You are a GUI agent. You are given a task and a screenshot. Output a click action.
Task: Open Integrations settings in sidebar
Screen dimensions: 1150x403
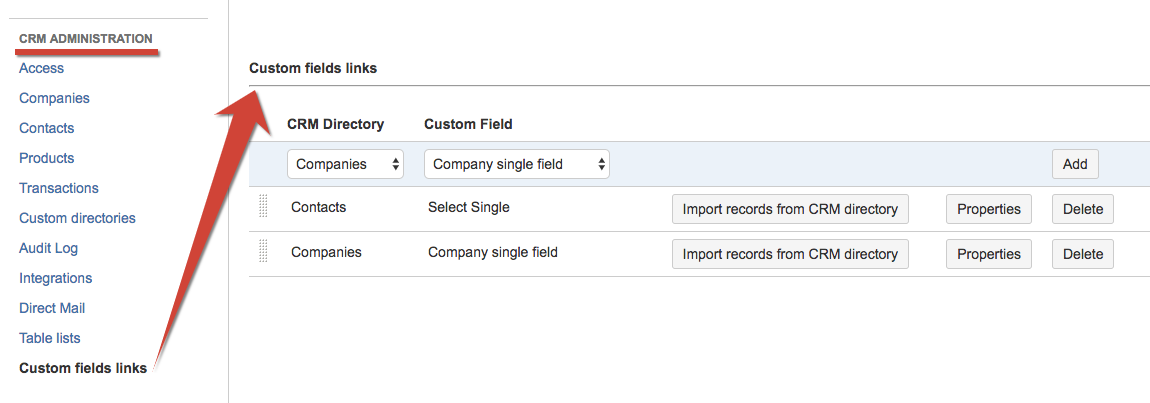(x=55, y=278)
